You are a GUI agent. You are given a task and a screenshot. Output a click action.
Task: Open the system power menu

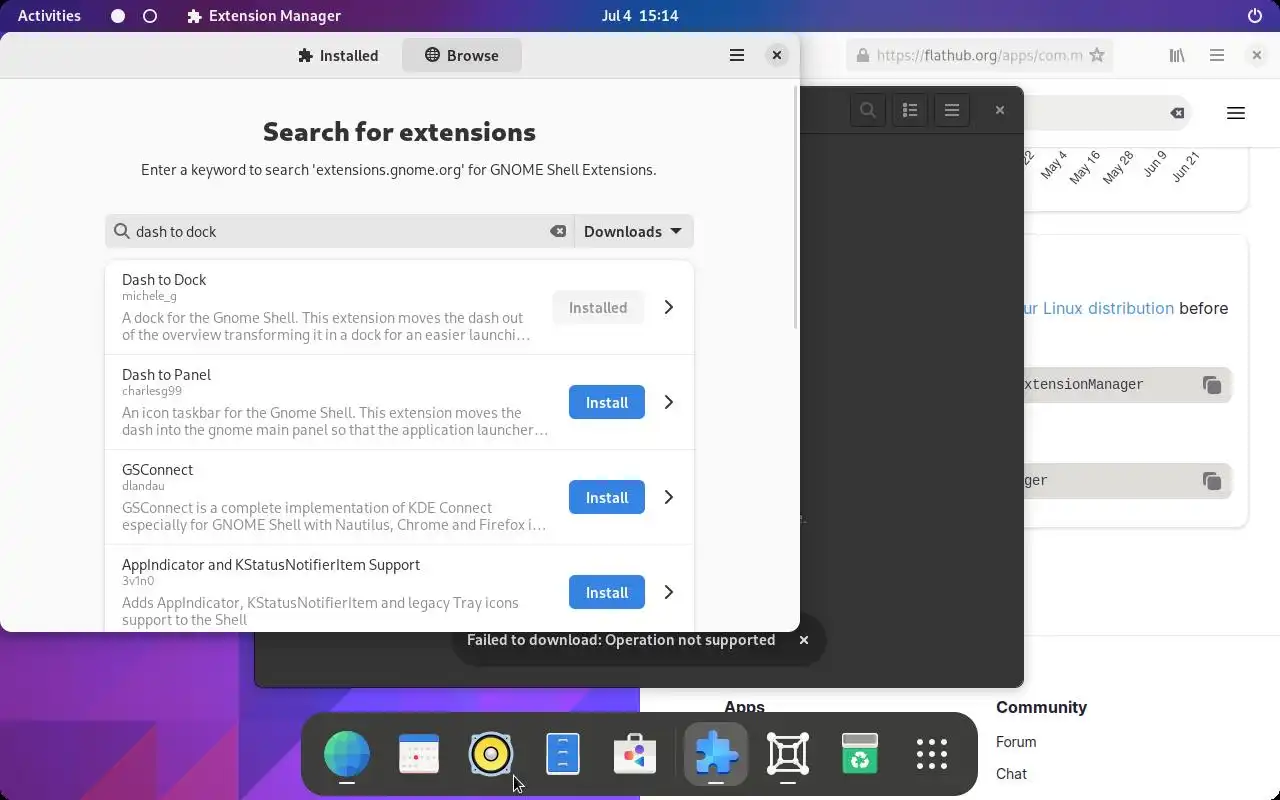coord(1255,16)
